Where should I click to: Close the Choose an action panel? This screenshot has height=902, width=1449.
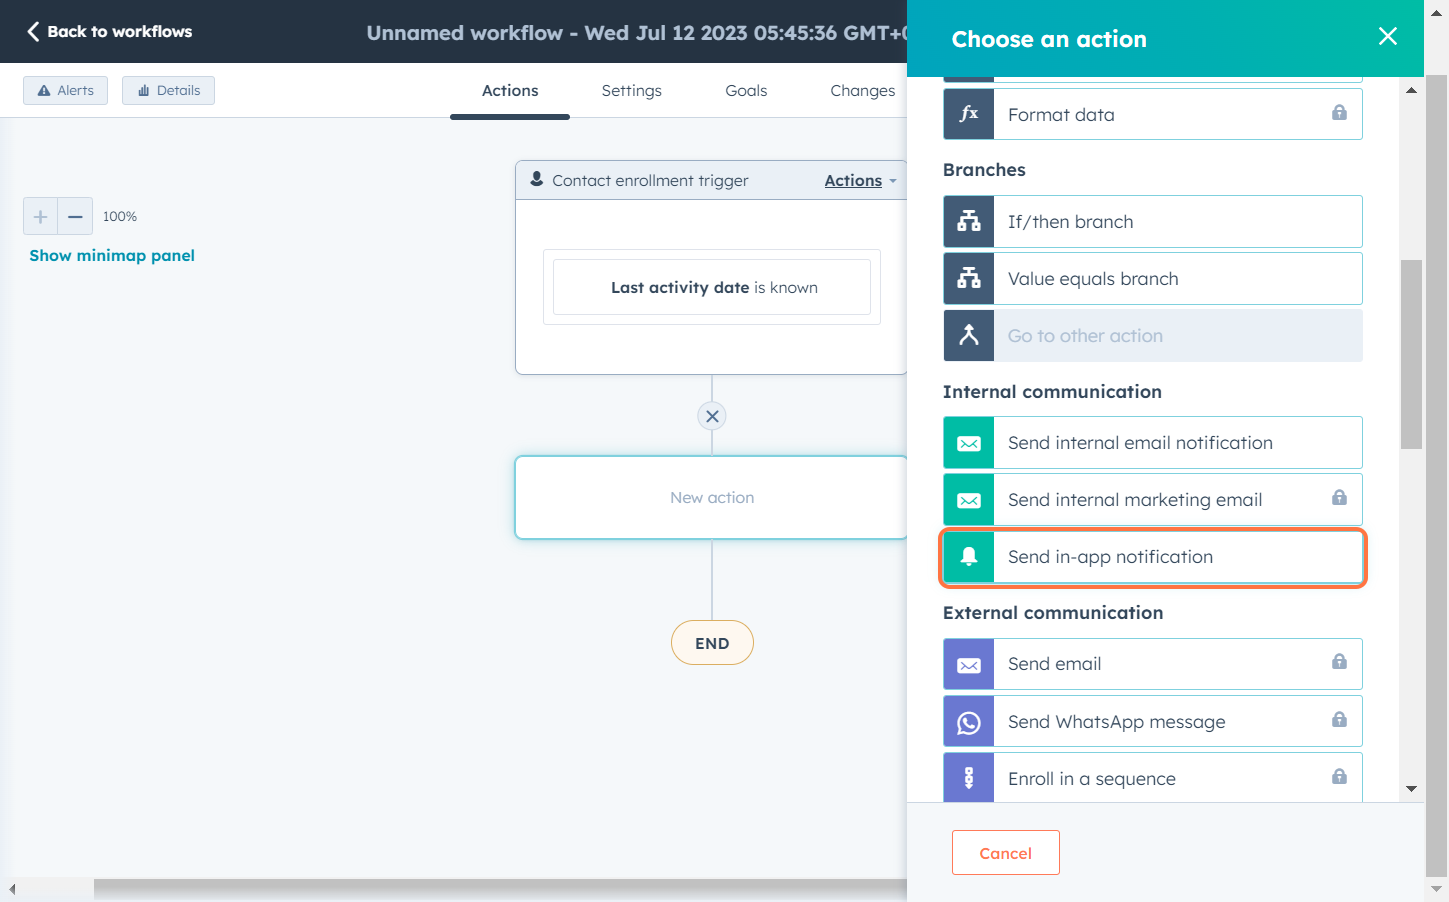[1387, 37]
